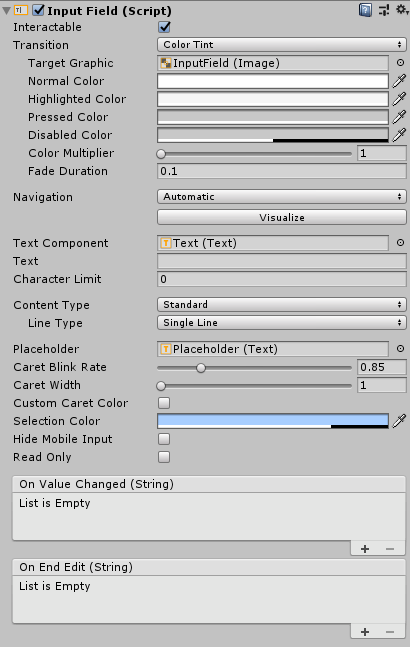This screenshot has height=647, width=410.
Task: Click the empty Text value field
Action: pyautogui.click(x=282, y=261)
